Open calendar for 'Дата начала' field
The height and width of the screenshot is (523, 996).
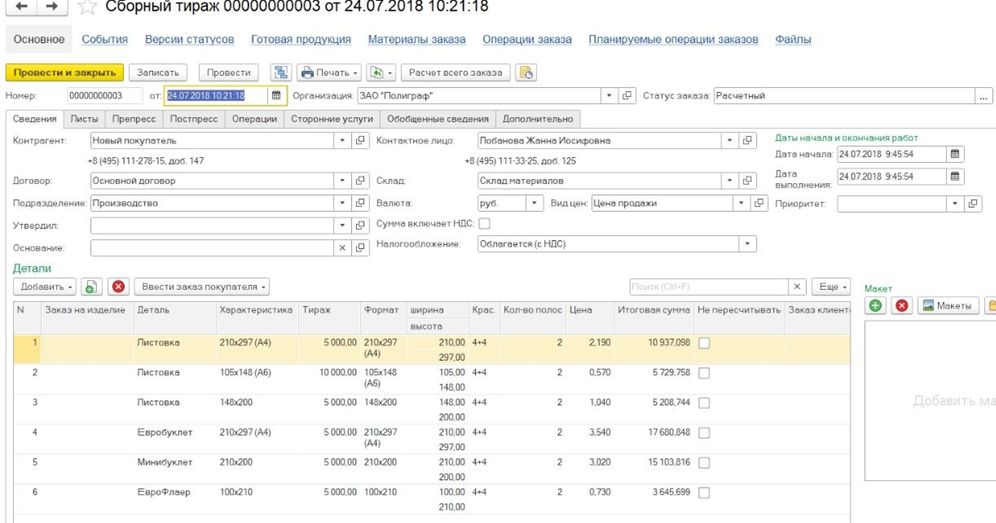955,155
